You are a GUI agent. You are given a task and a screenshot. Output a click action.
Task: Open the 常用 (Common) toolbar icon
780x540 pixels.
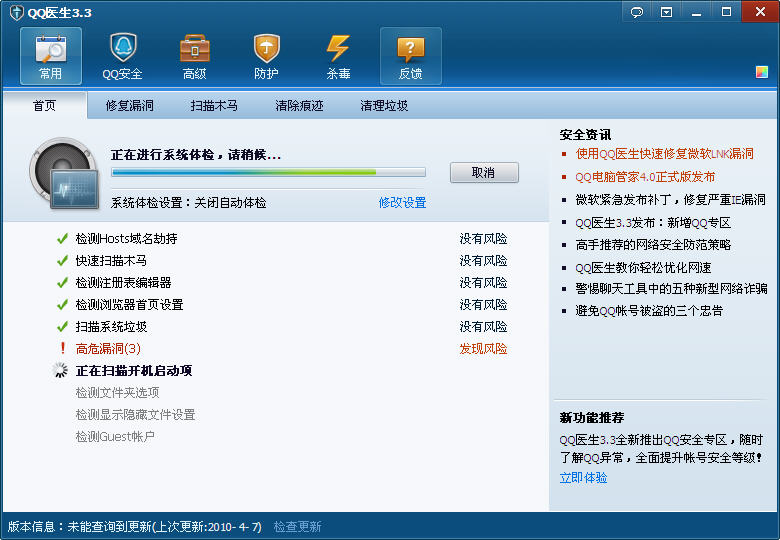[51, 56]
